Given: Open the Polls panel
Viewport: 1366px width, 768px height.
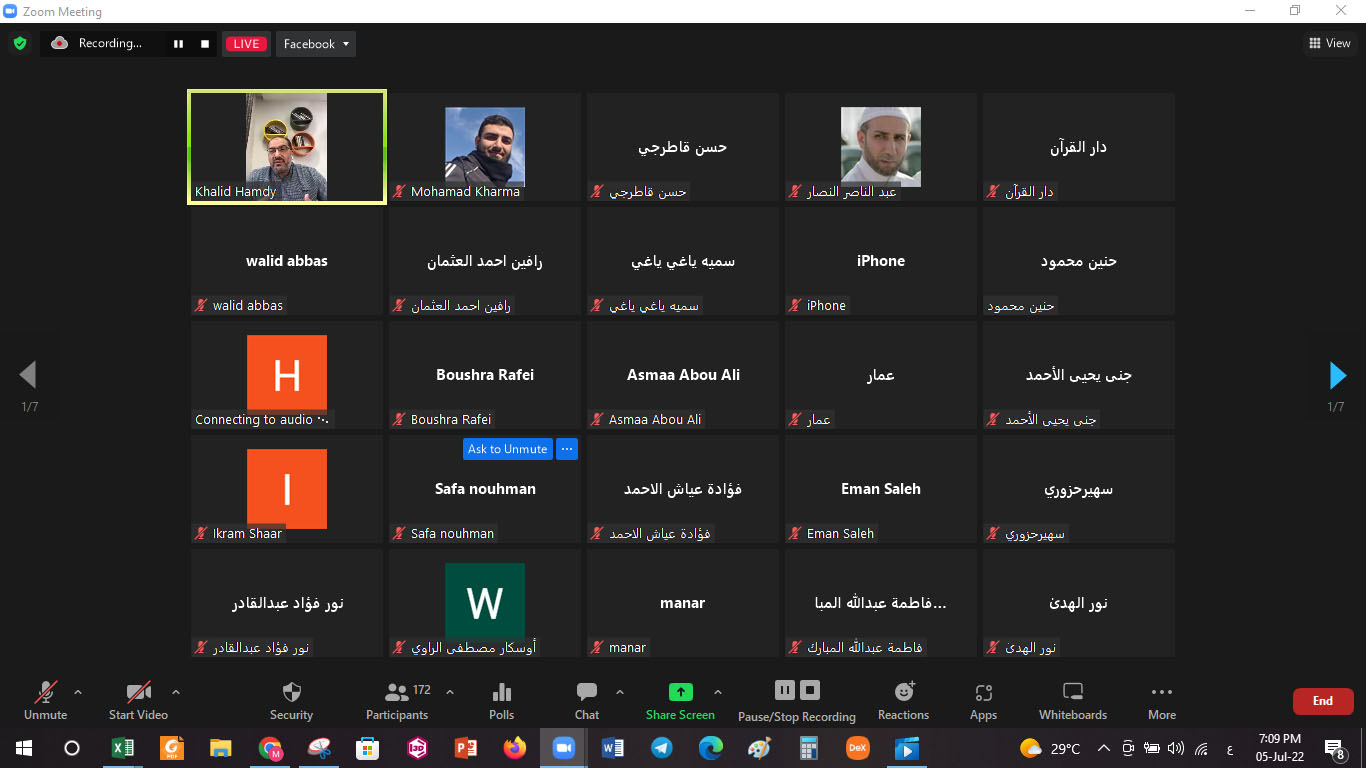Looking at the screenshot, I should pyautogui.click(x=502, y=700).
